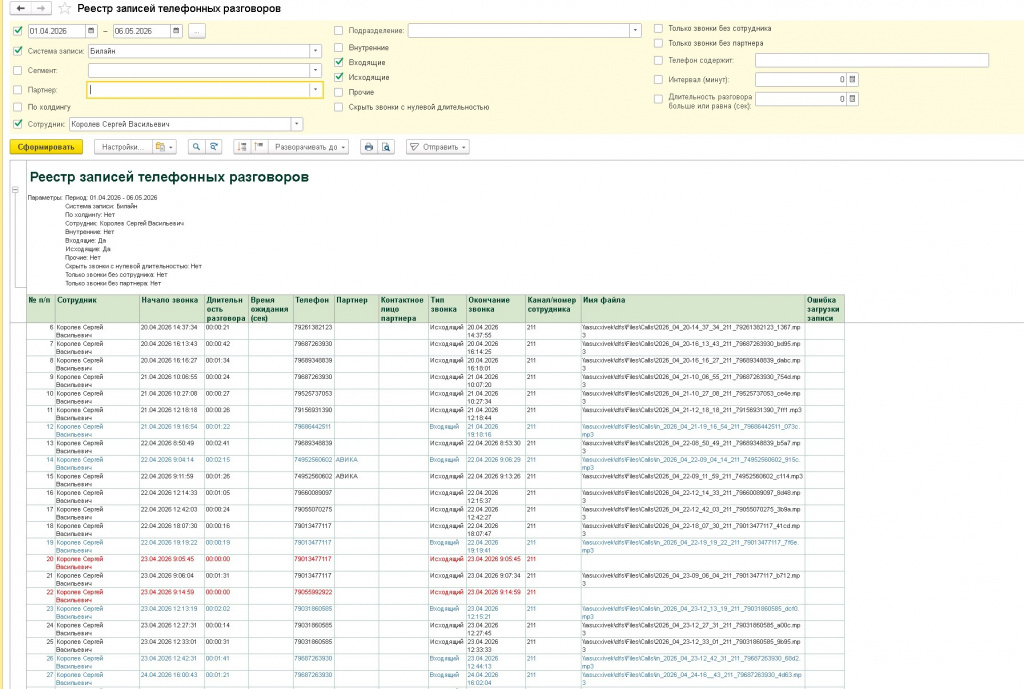Open the Разворачивать до dropdown

pyautogui.click(x=308, y=147)
